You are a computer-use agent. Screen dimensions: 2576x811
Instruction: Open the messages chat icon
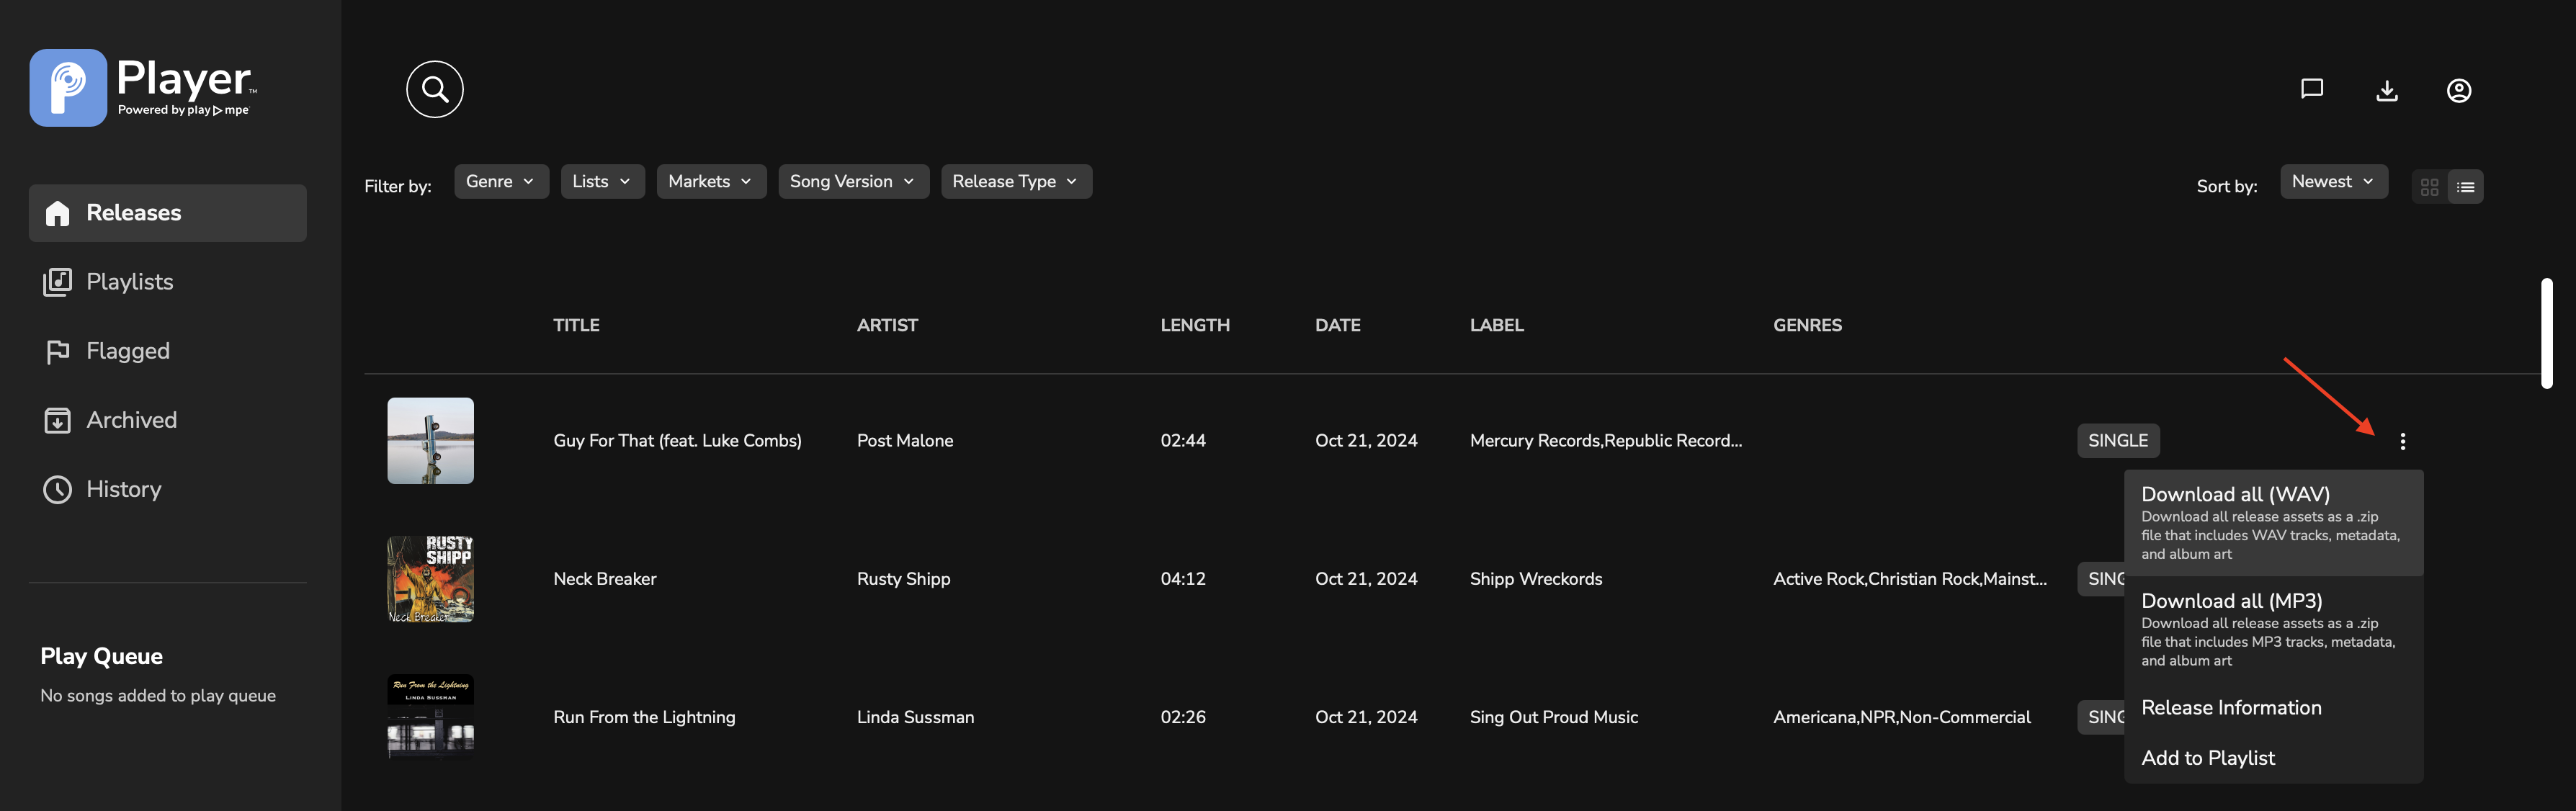click(x=2311, y=89)
